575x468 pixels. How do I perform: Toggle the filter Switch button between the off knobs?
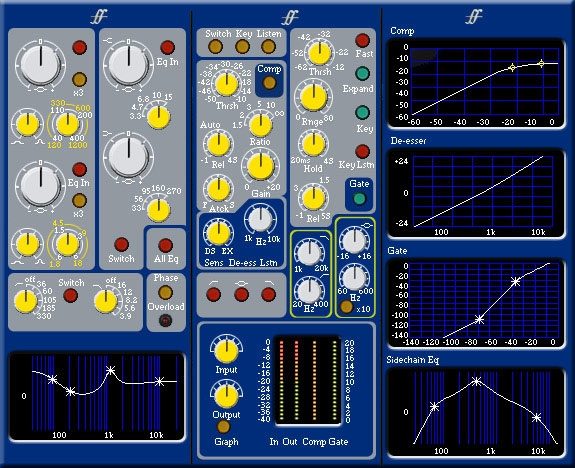click(70, 295)
